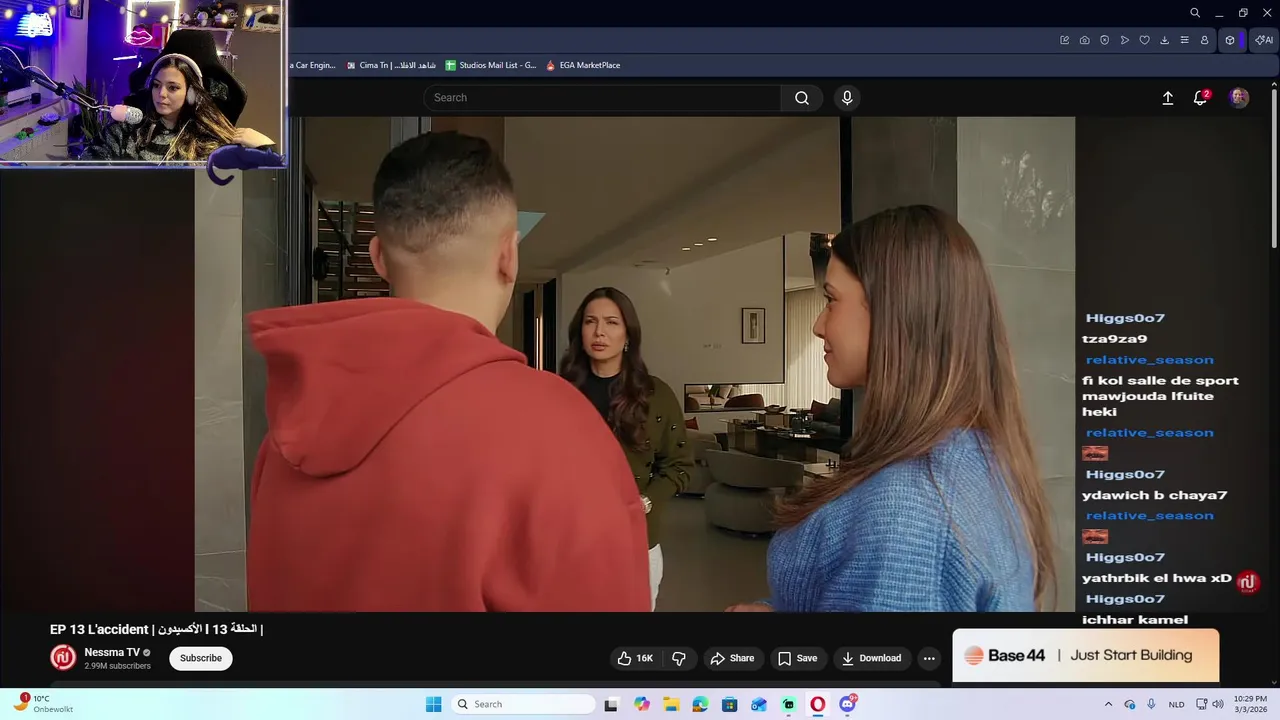Focus the Windows taskbar search box
The image size is (1280, 720).
523,704
